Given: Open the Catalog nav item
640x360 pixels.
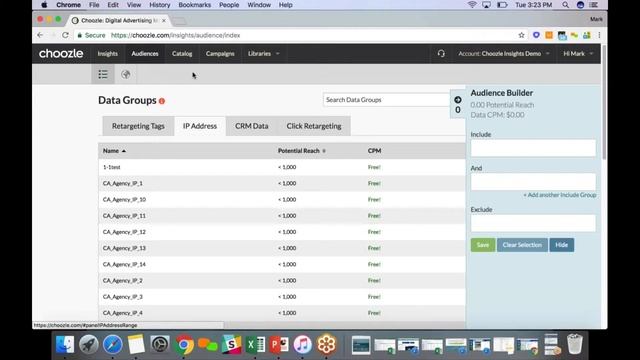Looking at the screenshot, I should tap(182, 53).
